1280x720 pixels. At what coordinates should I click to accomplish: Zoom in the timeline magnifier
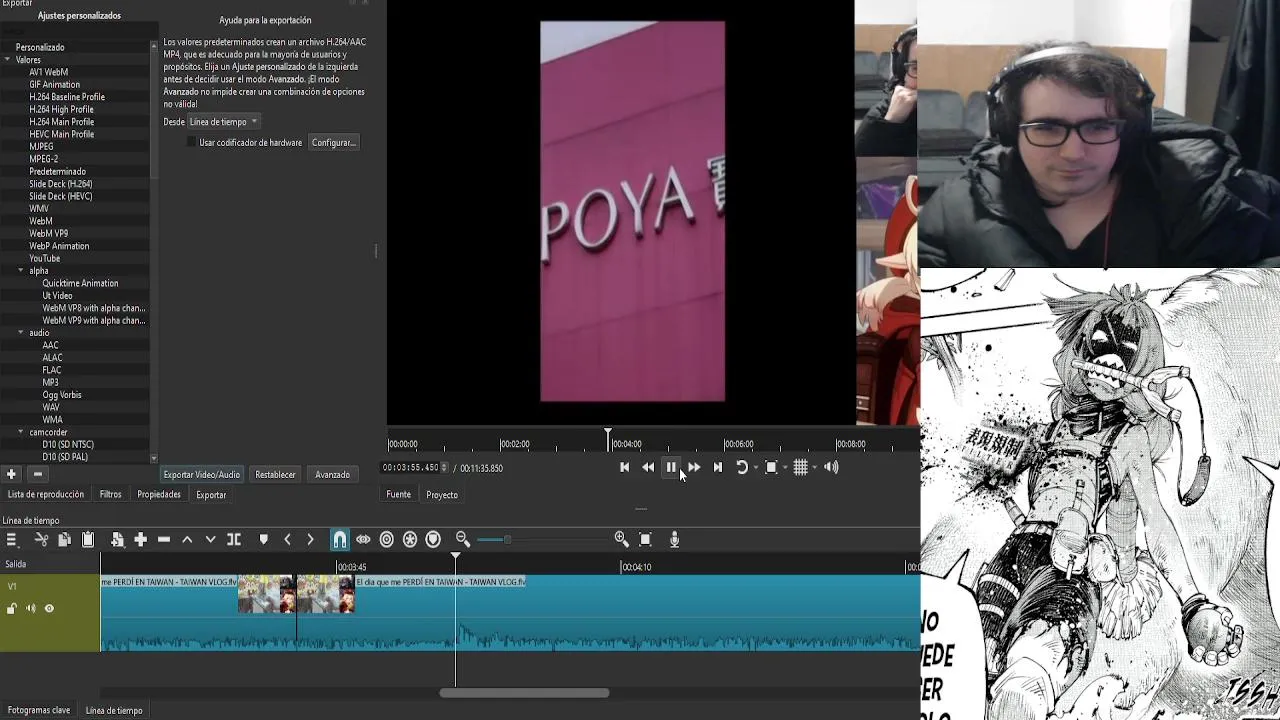coord(622,540)
